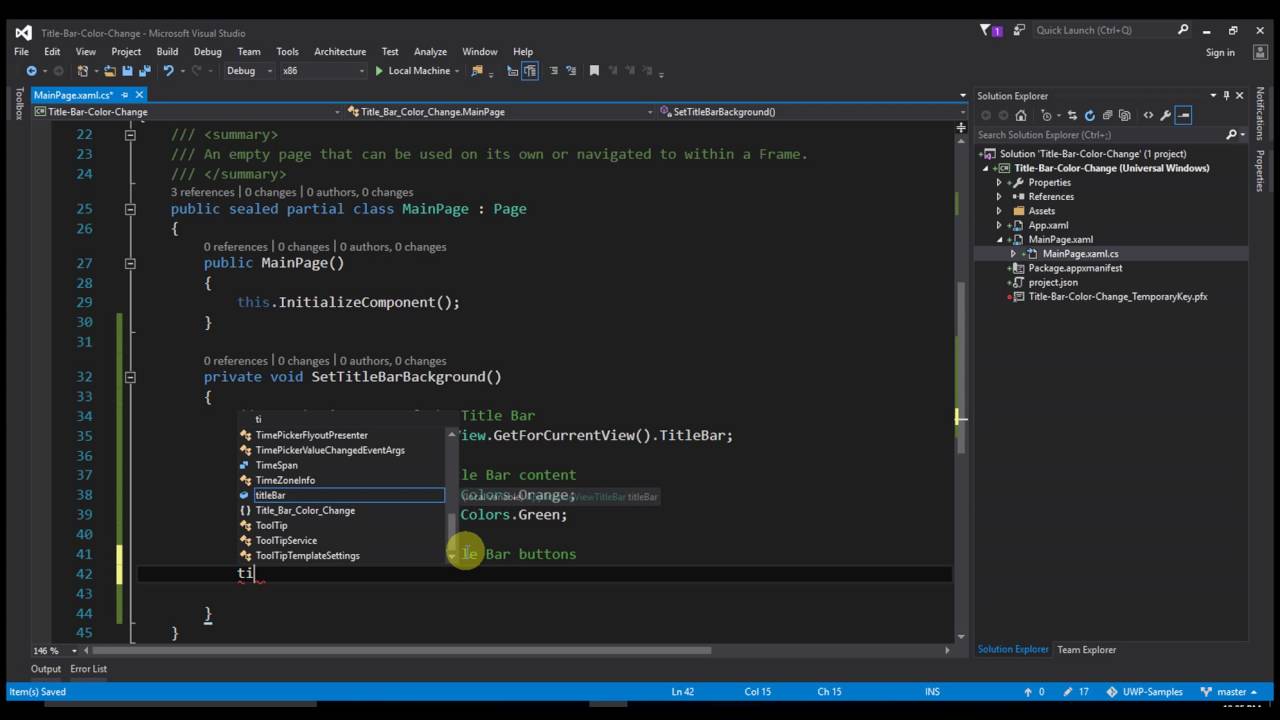Toggle Preview Selected Items in Solution Explorer
The height and width of the screenshot is (720, 1280).
(x=1183, y=115)
